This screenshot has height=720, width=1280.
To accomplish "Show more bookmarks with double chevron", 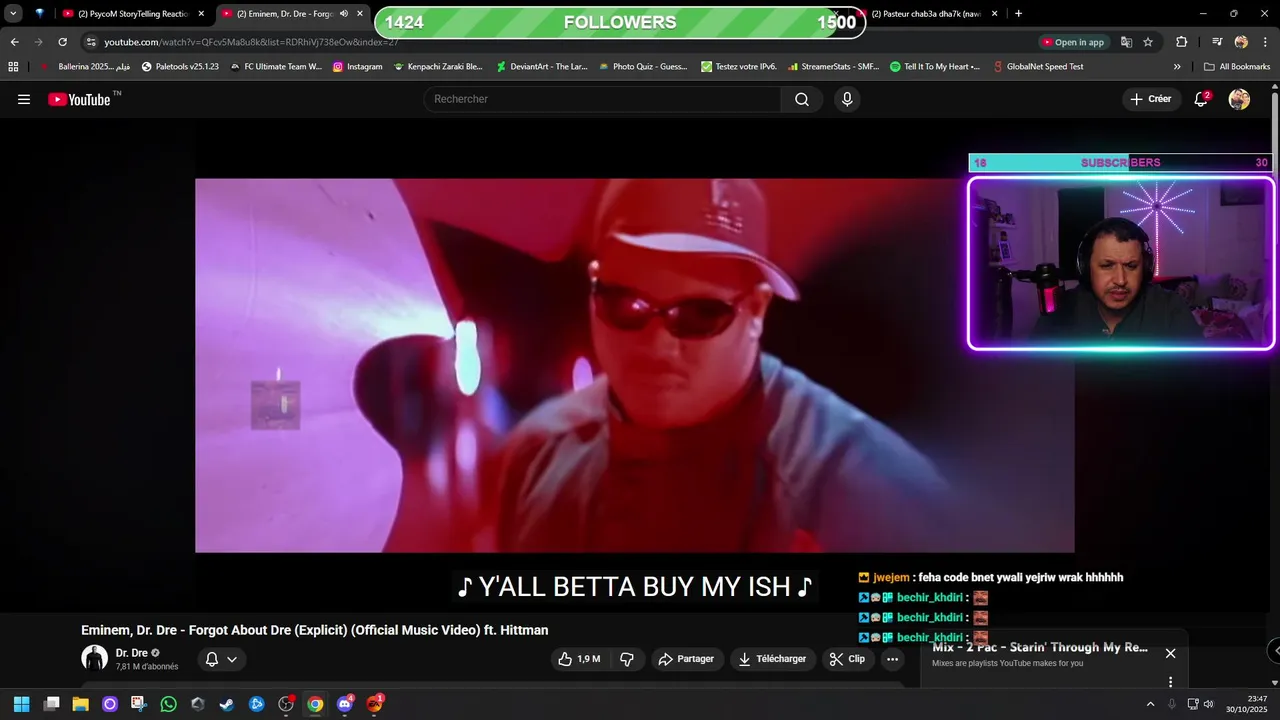I will click(x=1177, y=67).
